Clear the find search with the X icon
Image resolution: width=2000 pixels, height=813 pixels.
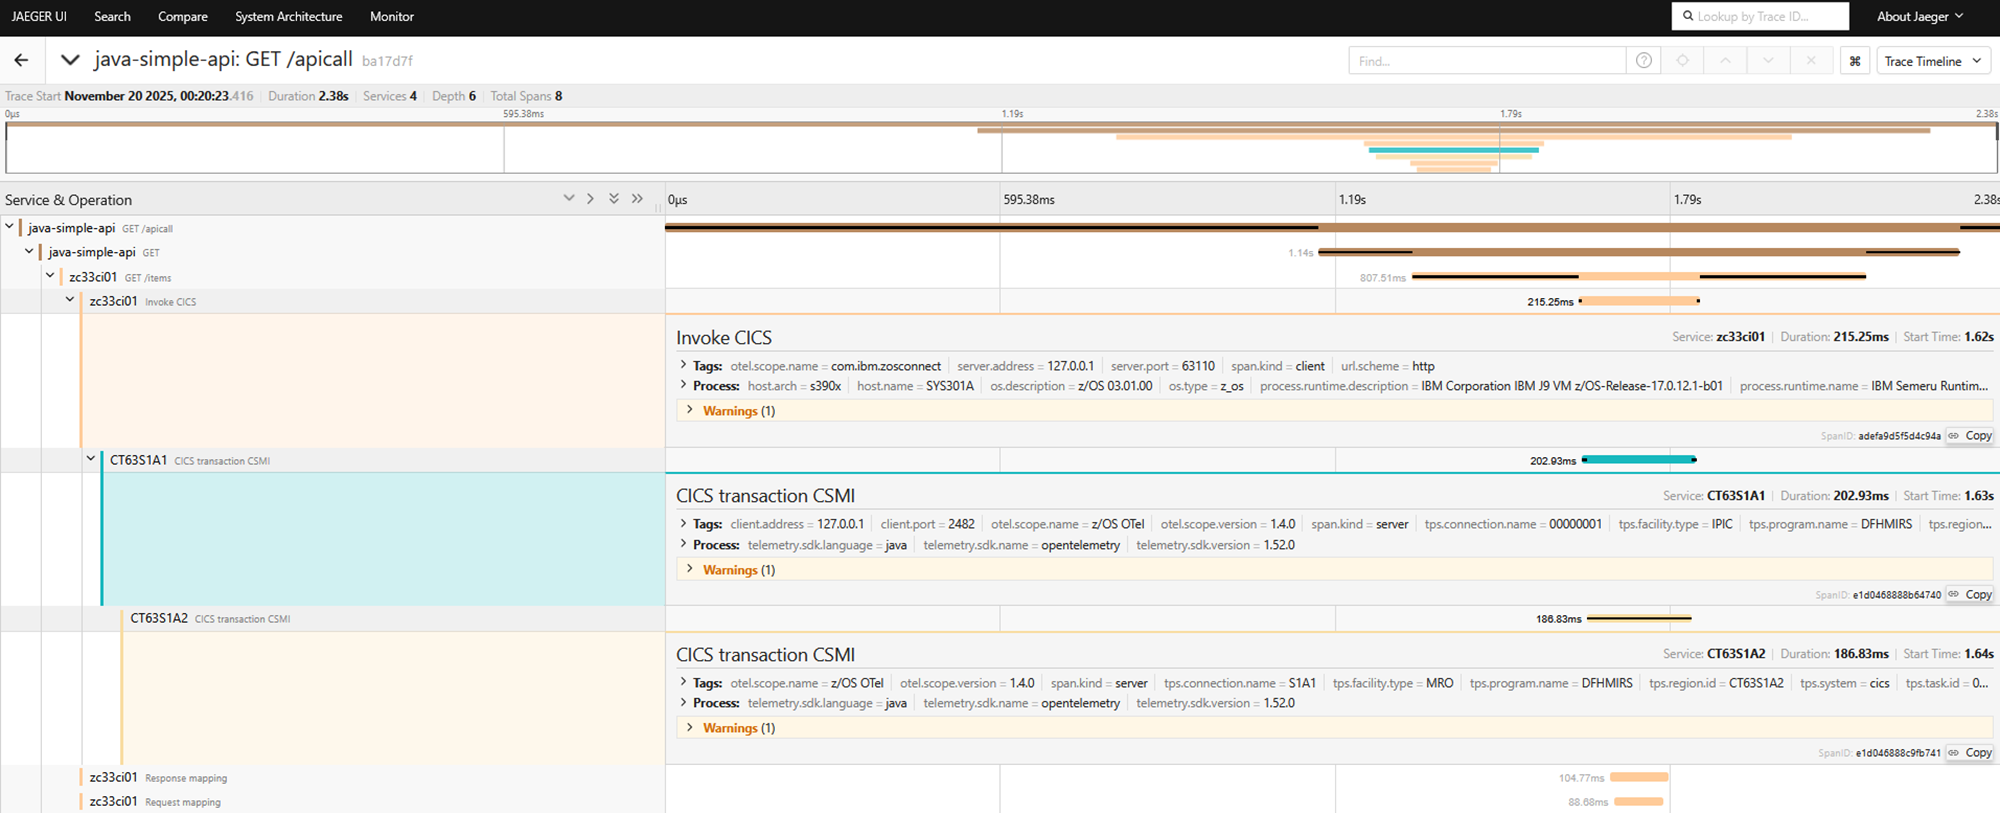(x=1811, y=61)
